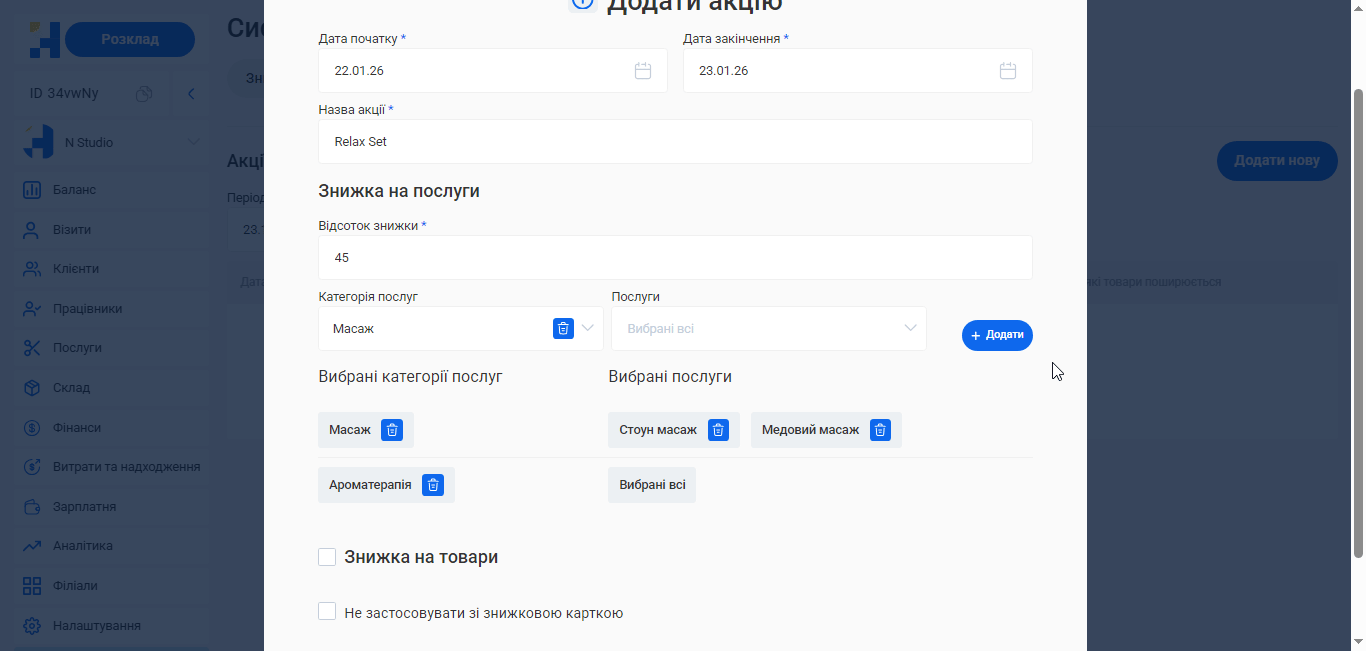Open the Категорія послуг dropdown
1366x651 pixels.
tap(588, 328)
